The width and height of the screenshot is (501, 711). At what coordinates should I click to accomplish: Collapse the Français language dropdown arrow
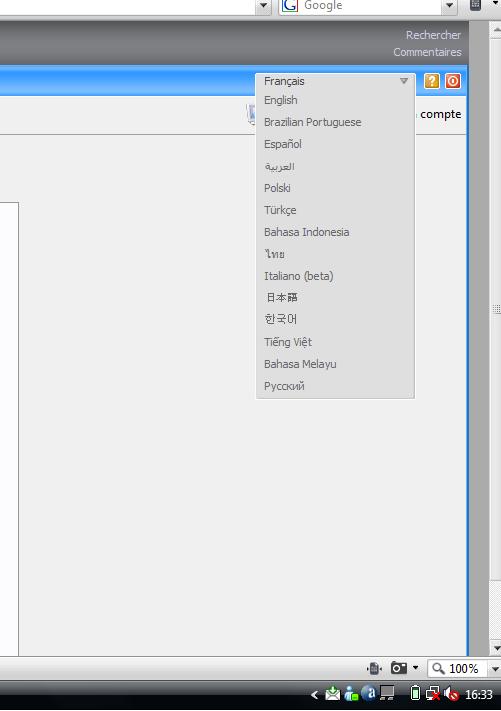click(x=404, y=81)
